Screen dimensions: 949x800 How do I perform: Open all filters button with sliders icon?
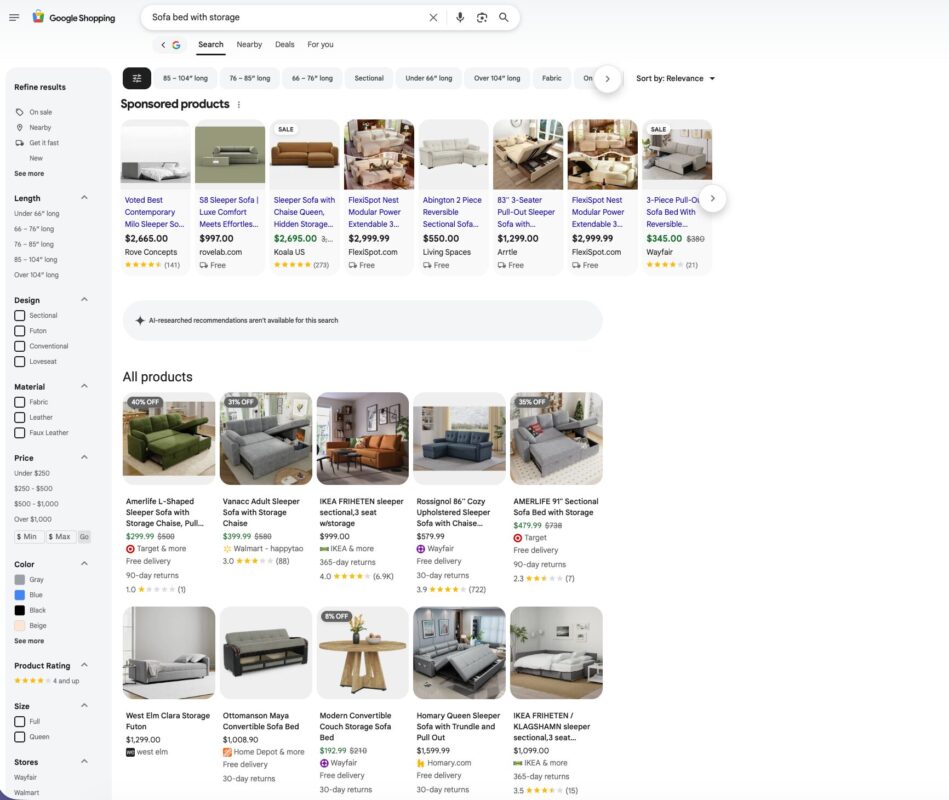[137, 78]
